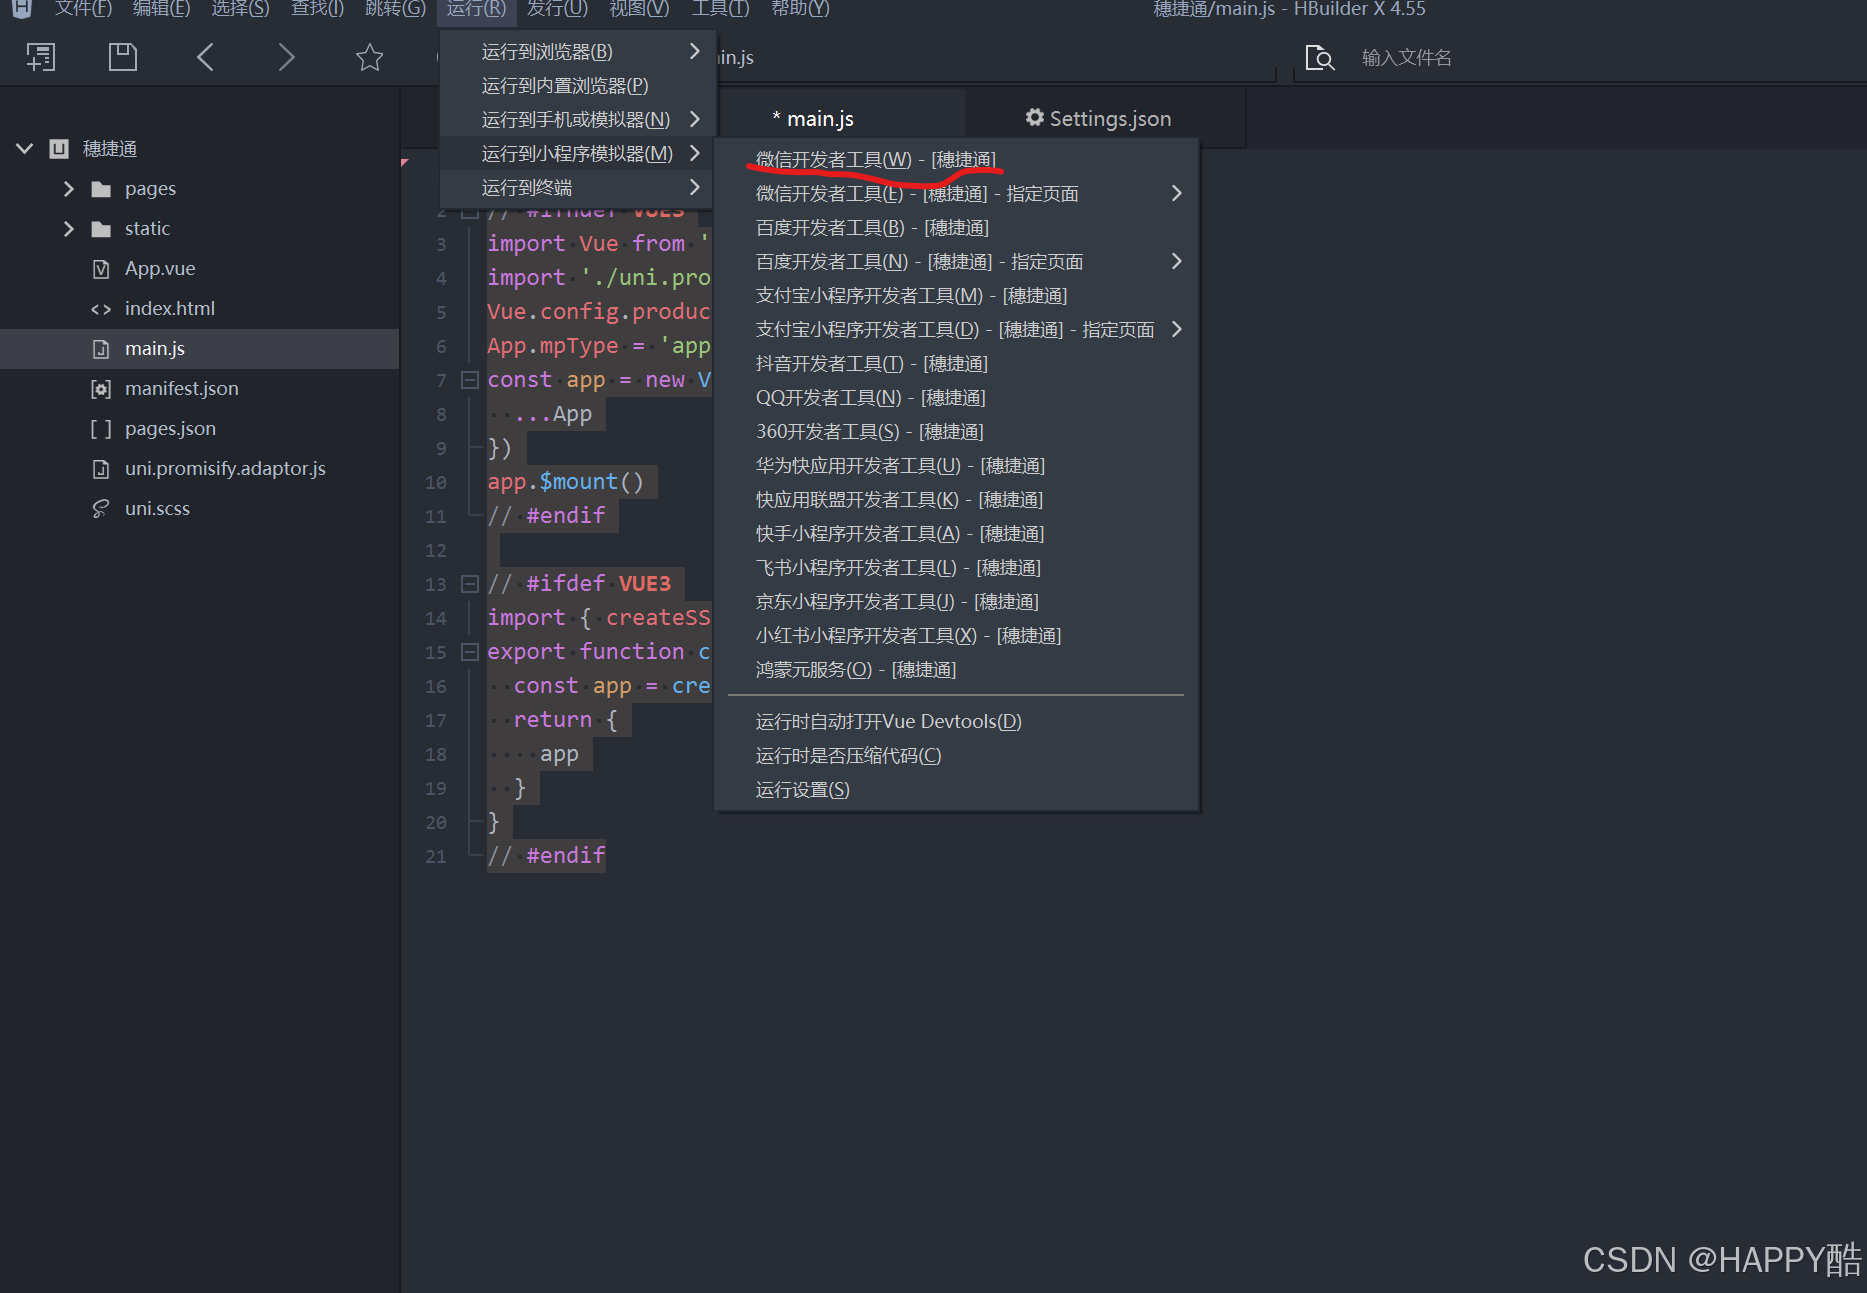Open the 视图(V) menu

pyautogui.click(x=639, y=9)
